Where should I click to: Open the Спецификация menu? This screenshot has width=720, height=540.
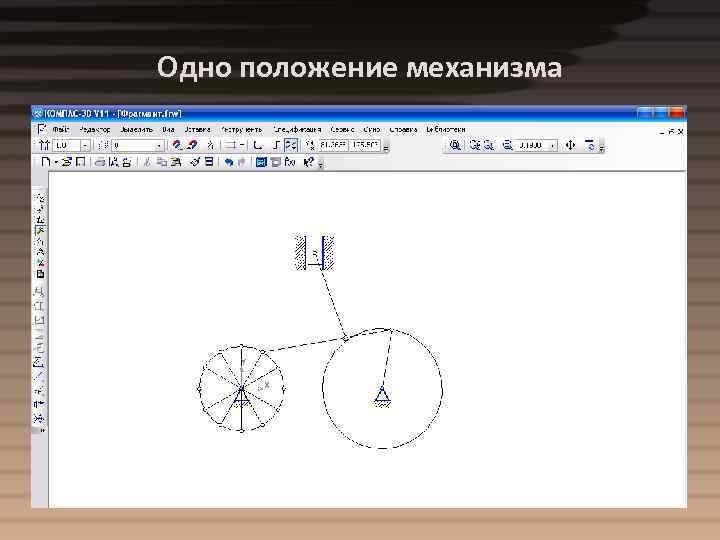297,129
